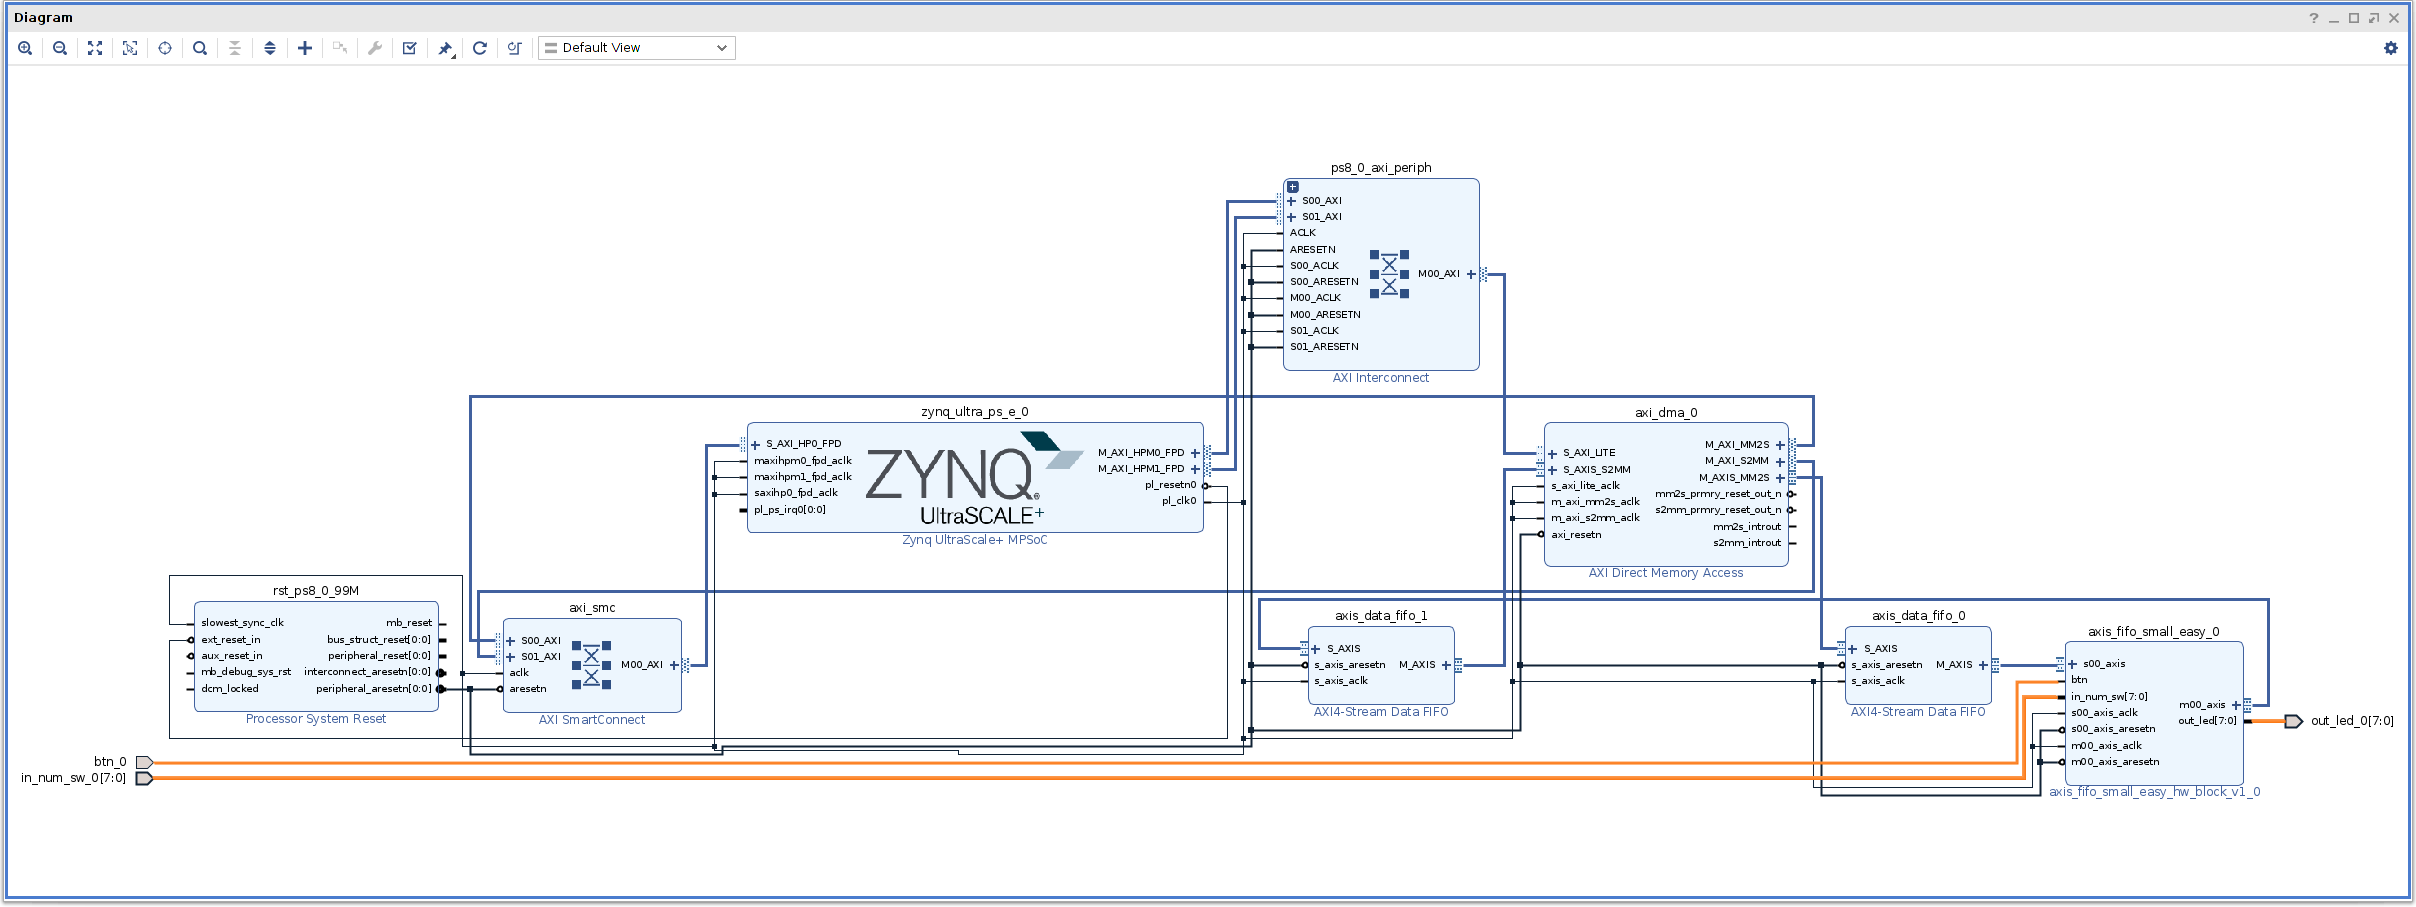The width and height of the screenshot is (2416, 907).
Task: Select the axis_data_fifo_0 block title
Action: click(1918, 616)
